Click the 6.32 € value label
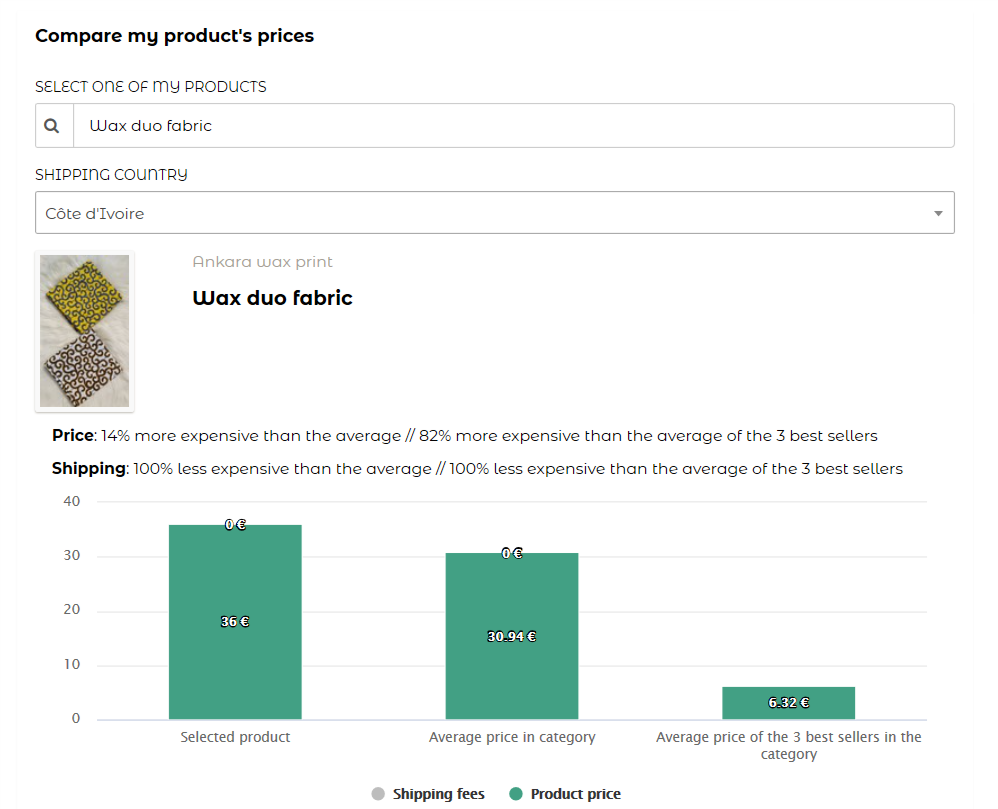This screenshot has height=809, width=998. click(788, 702)
